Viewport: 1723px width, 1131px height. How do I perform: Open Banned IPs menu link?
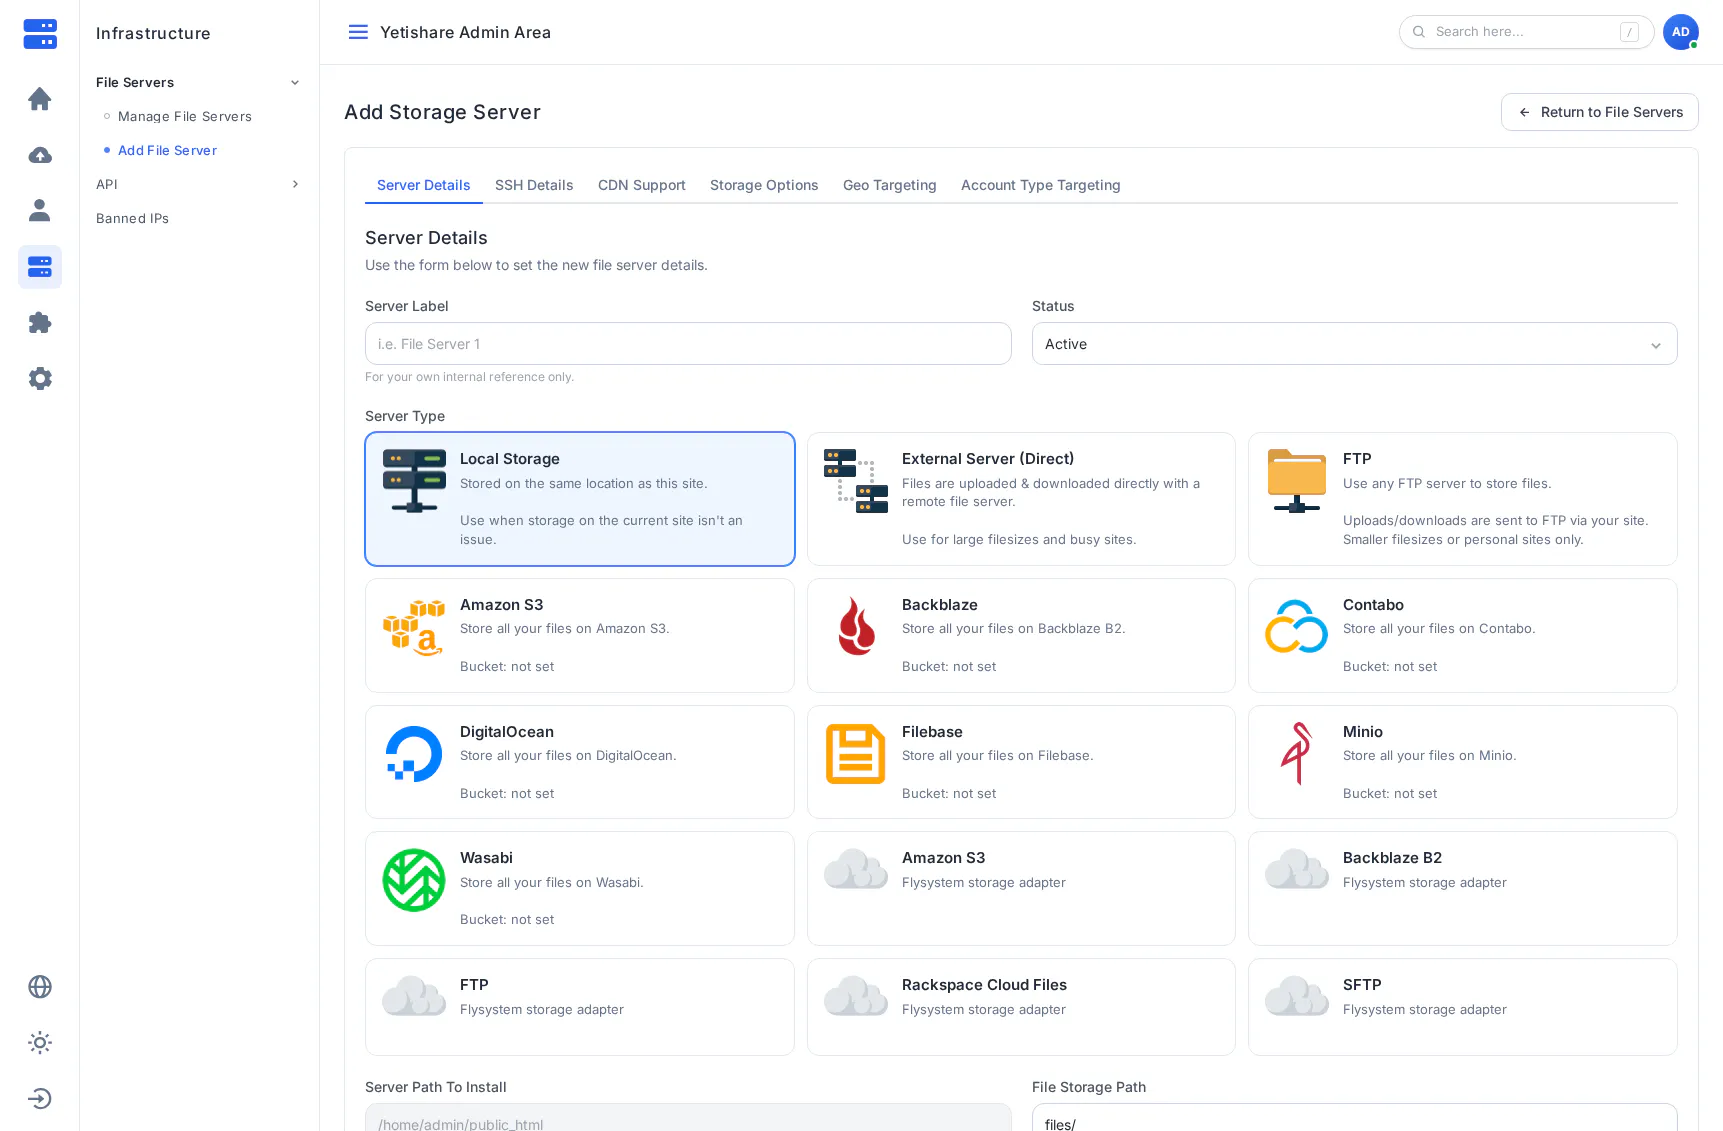pos(132,218)
